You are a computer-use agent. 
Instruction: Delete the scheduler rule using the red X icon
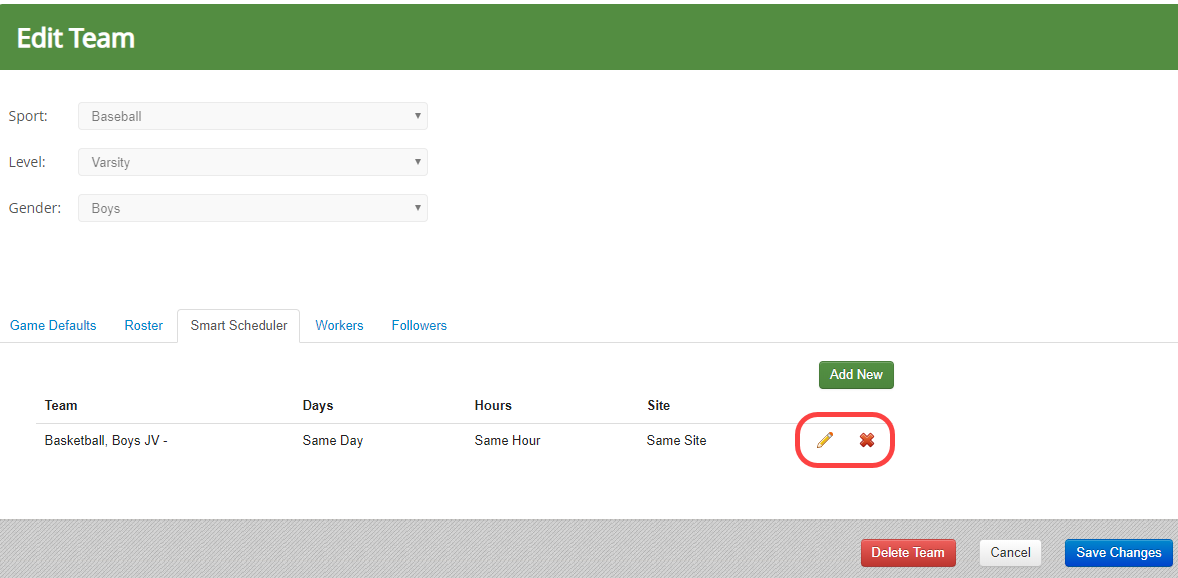(866, 440)
